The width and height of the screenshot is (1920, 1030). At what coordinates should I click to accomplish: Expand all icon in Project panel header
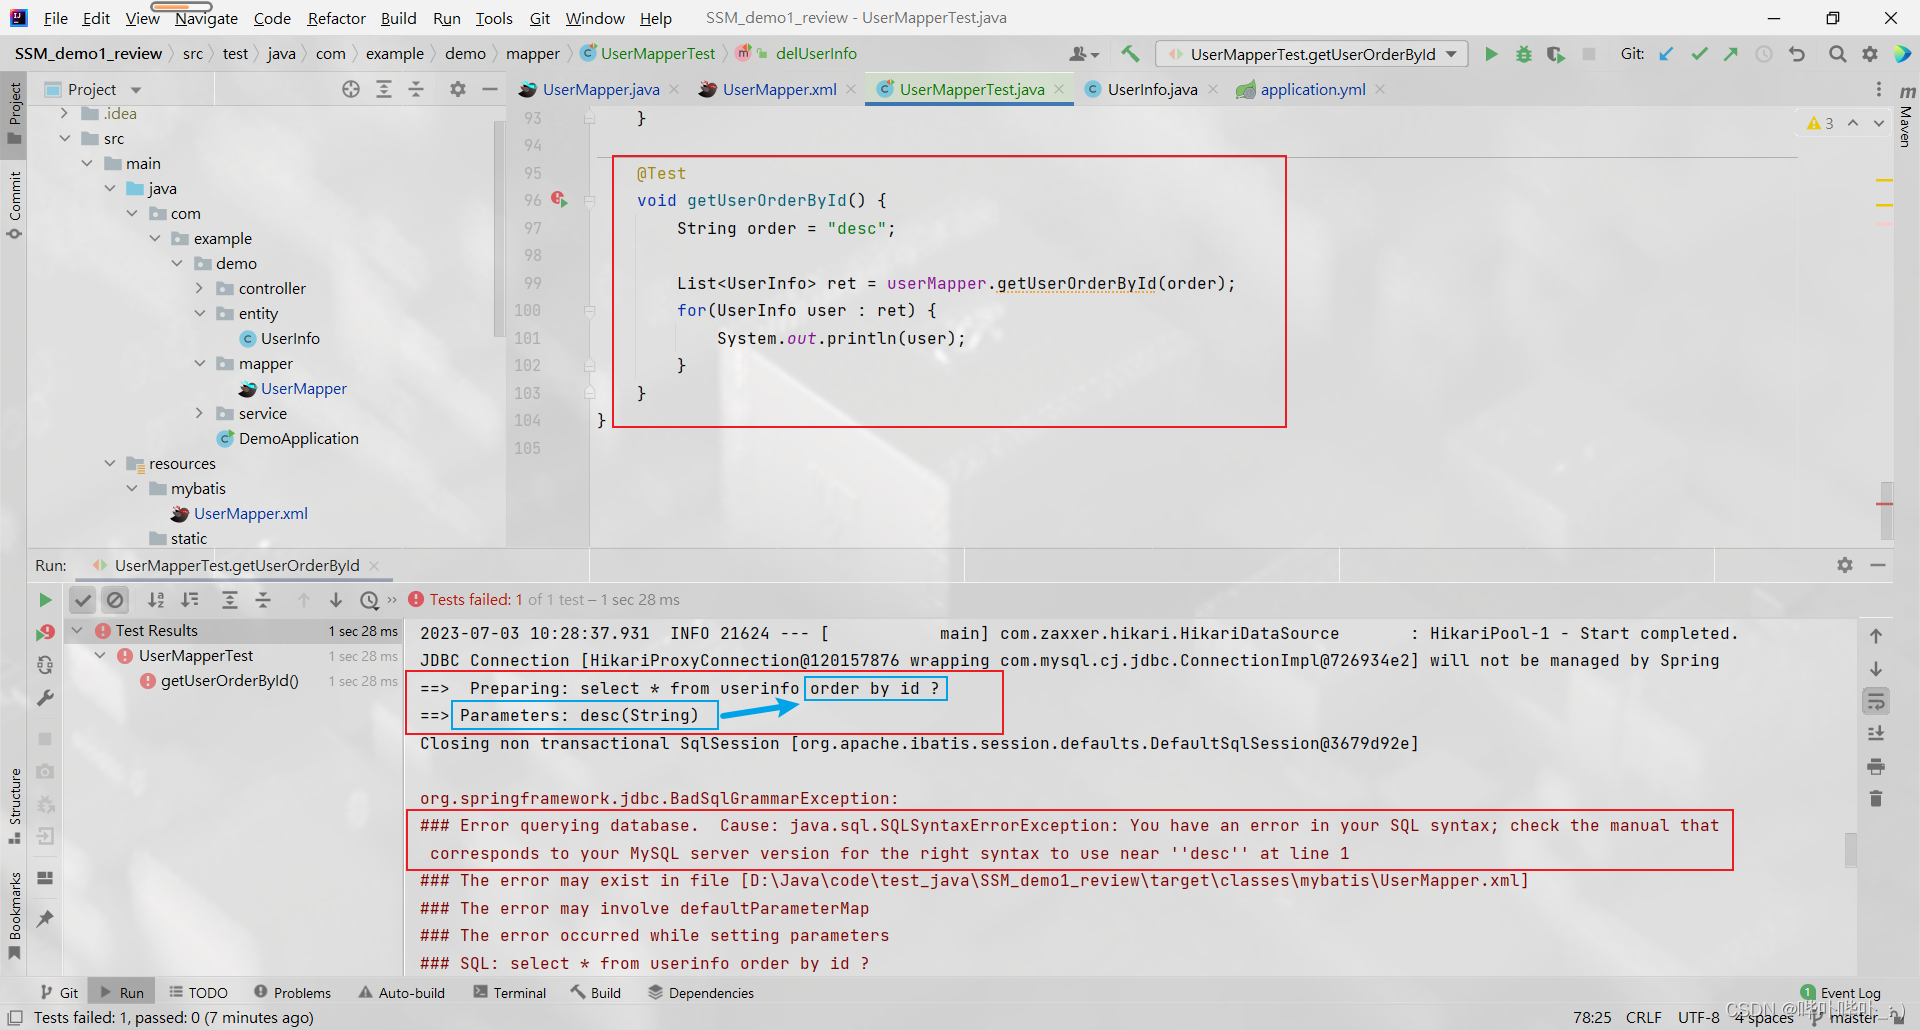point(383,89)
